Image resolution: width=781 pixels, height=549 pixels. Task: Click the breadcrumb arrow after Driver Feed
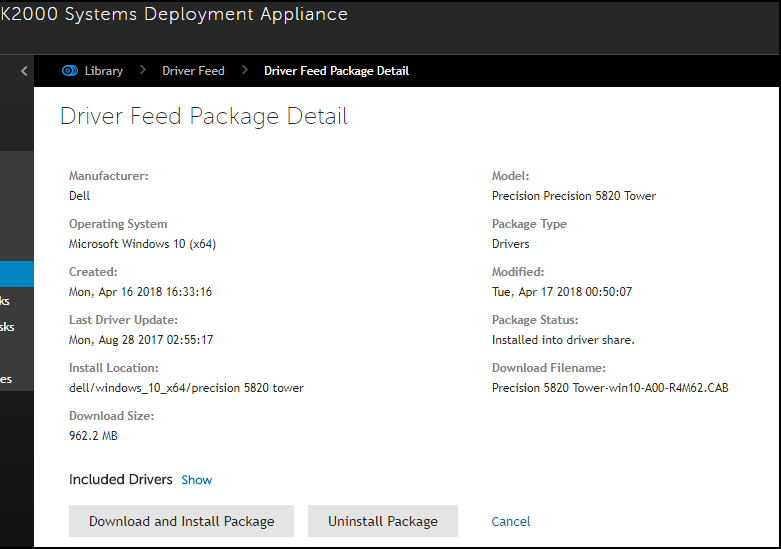click(x=244, y=71)
